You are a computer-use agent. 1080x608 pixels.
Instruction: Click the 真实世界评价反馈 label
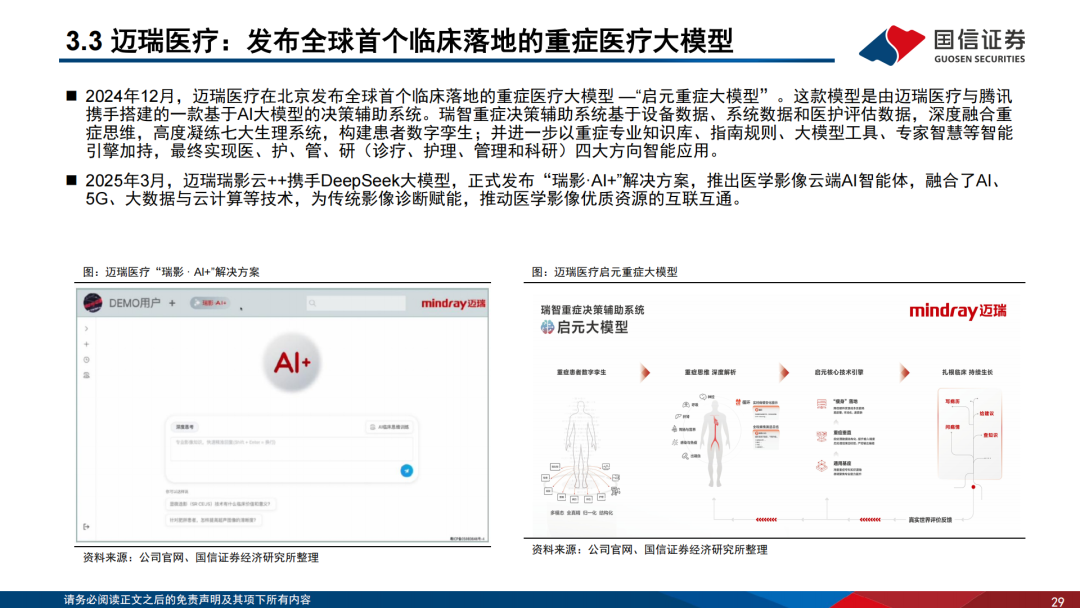930,520
